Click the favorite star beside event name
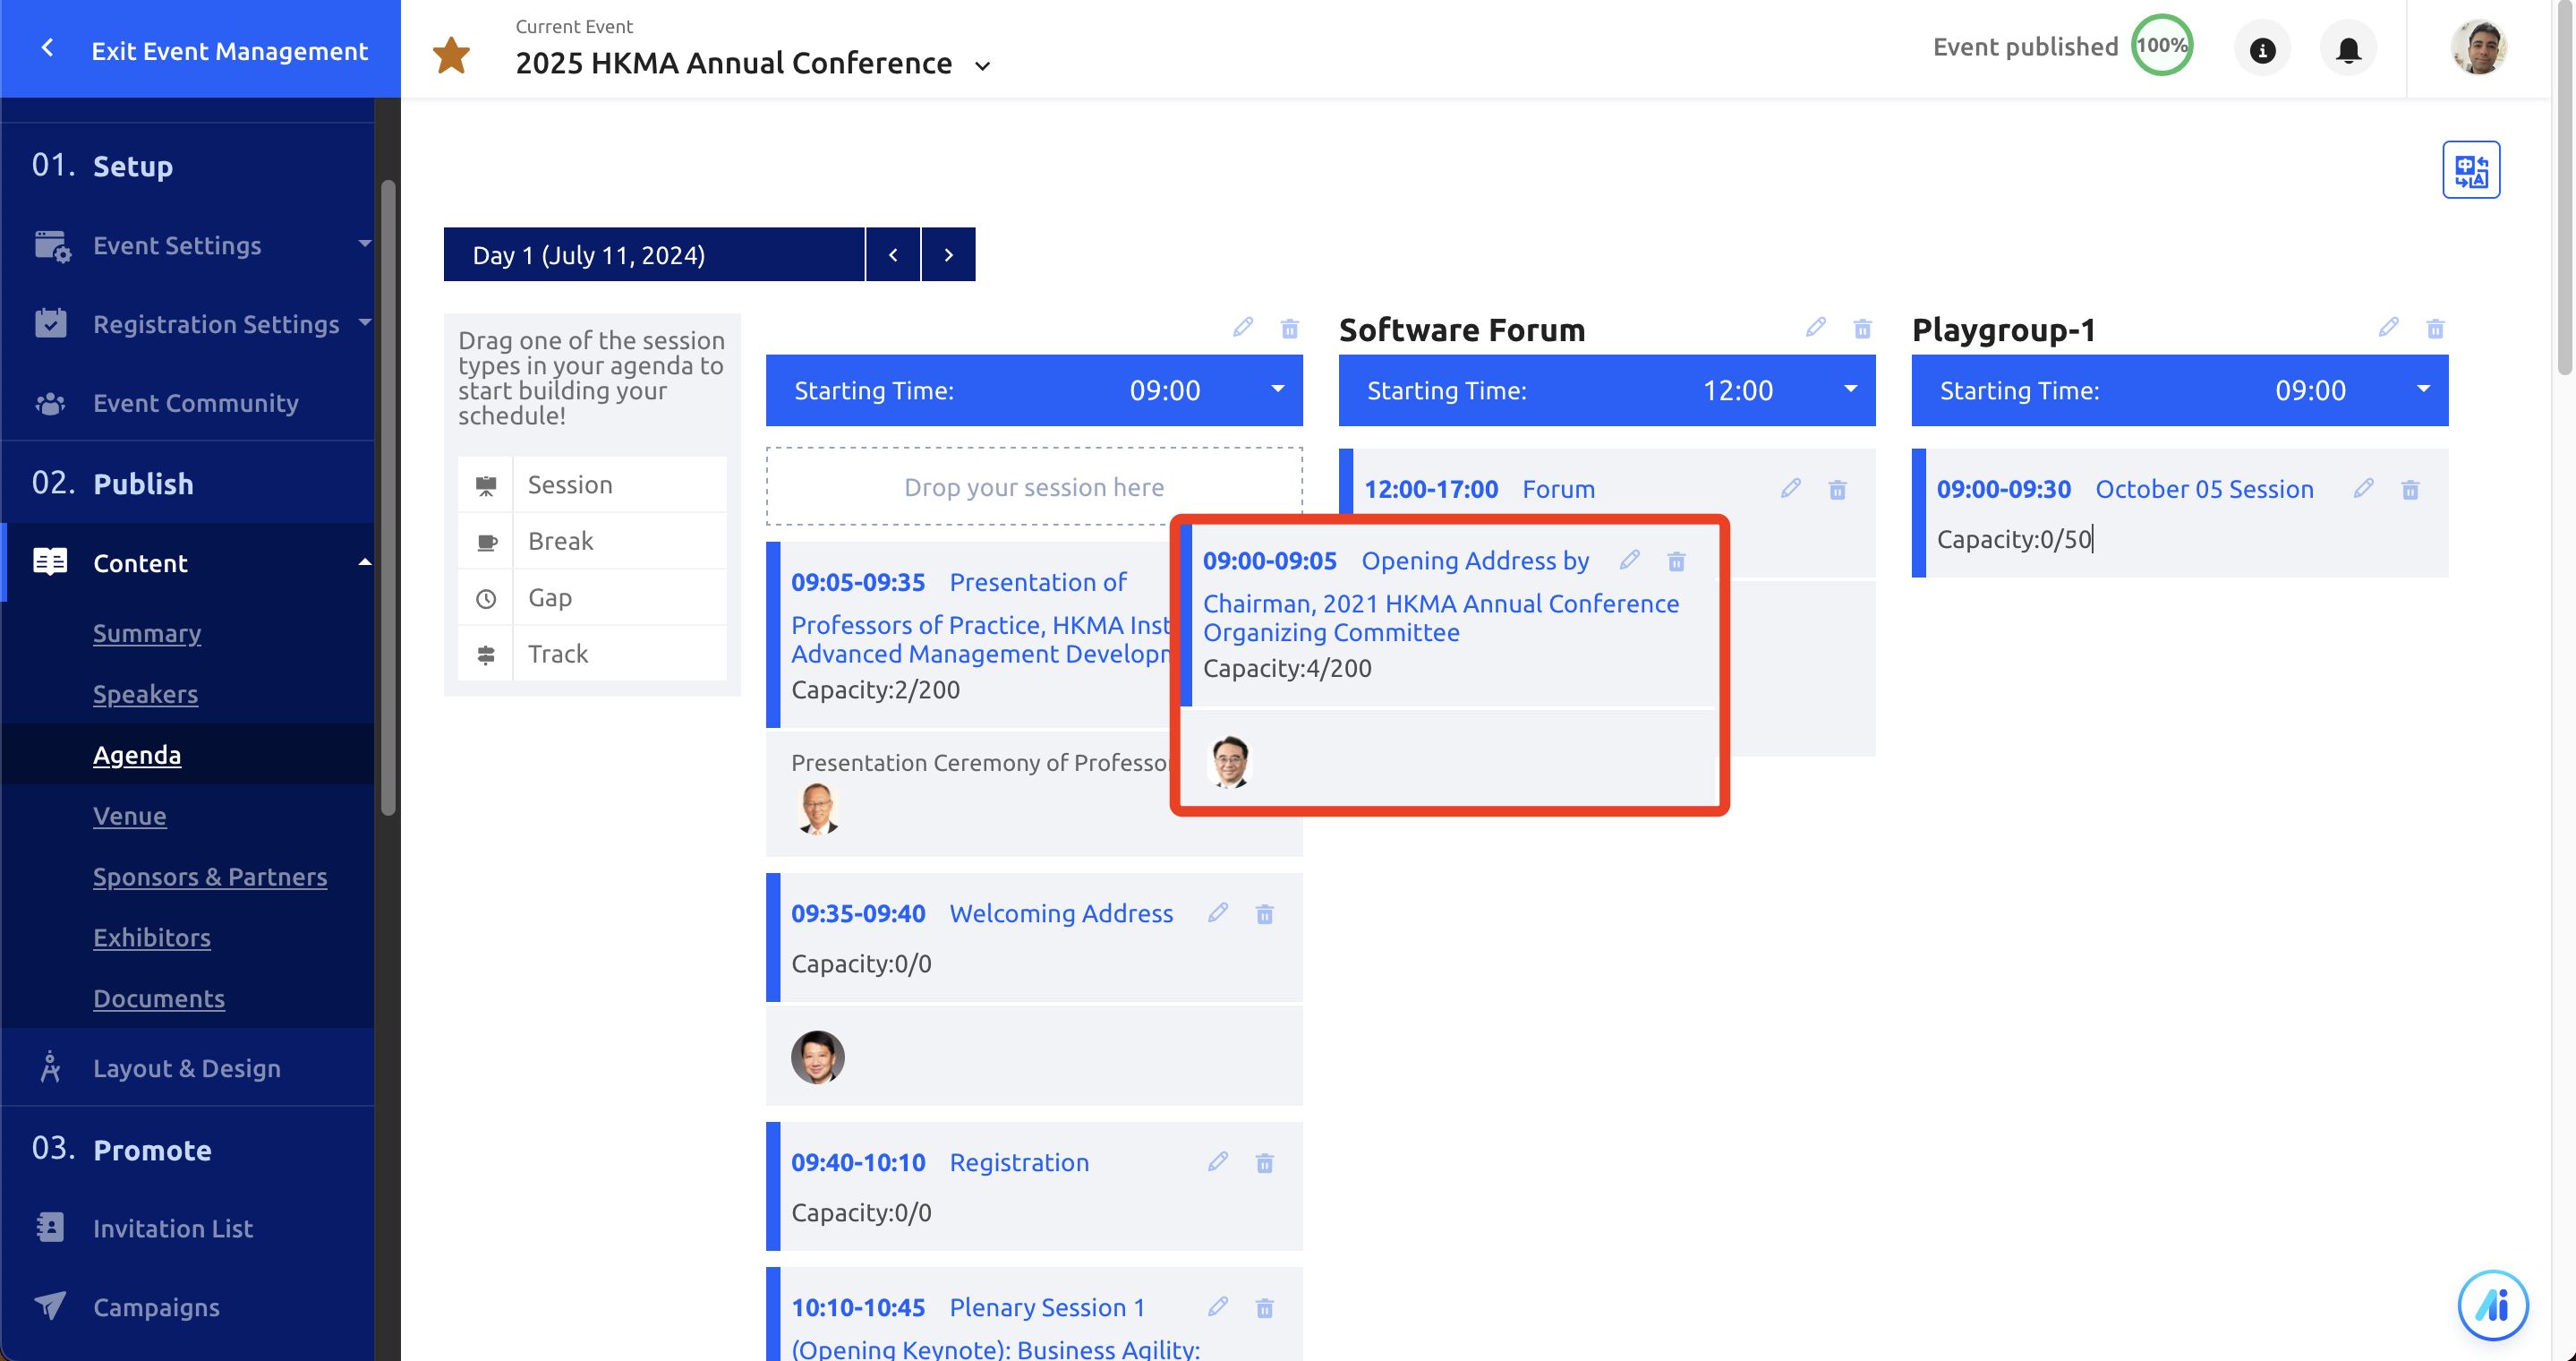The height and width of the screenshot is (1361, 2576). tap(451, 55)
